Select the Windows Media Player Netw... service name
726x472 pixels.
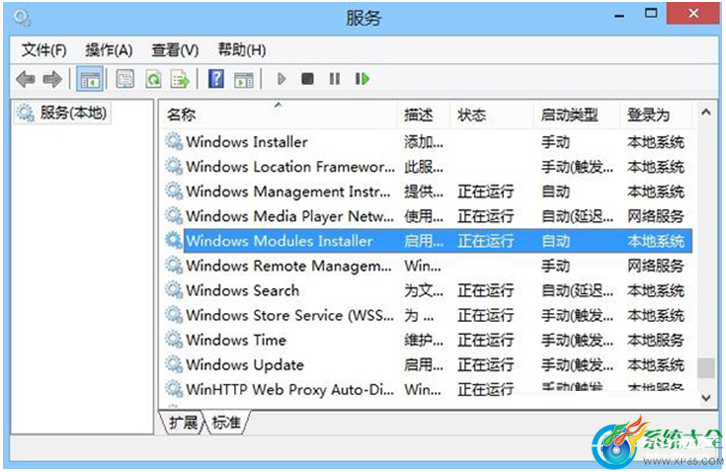pos(290,216)
